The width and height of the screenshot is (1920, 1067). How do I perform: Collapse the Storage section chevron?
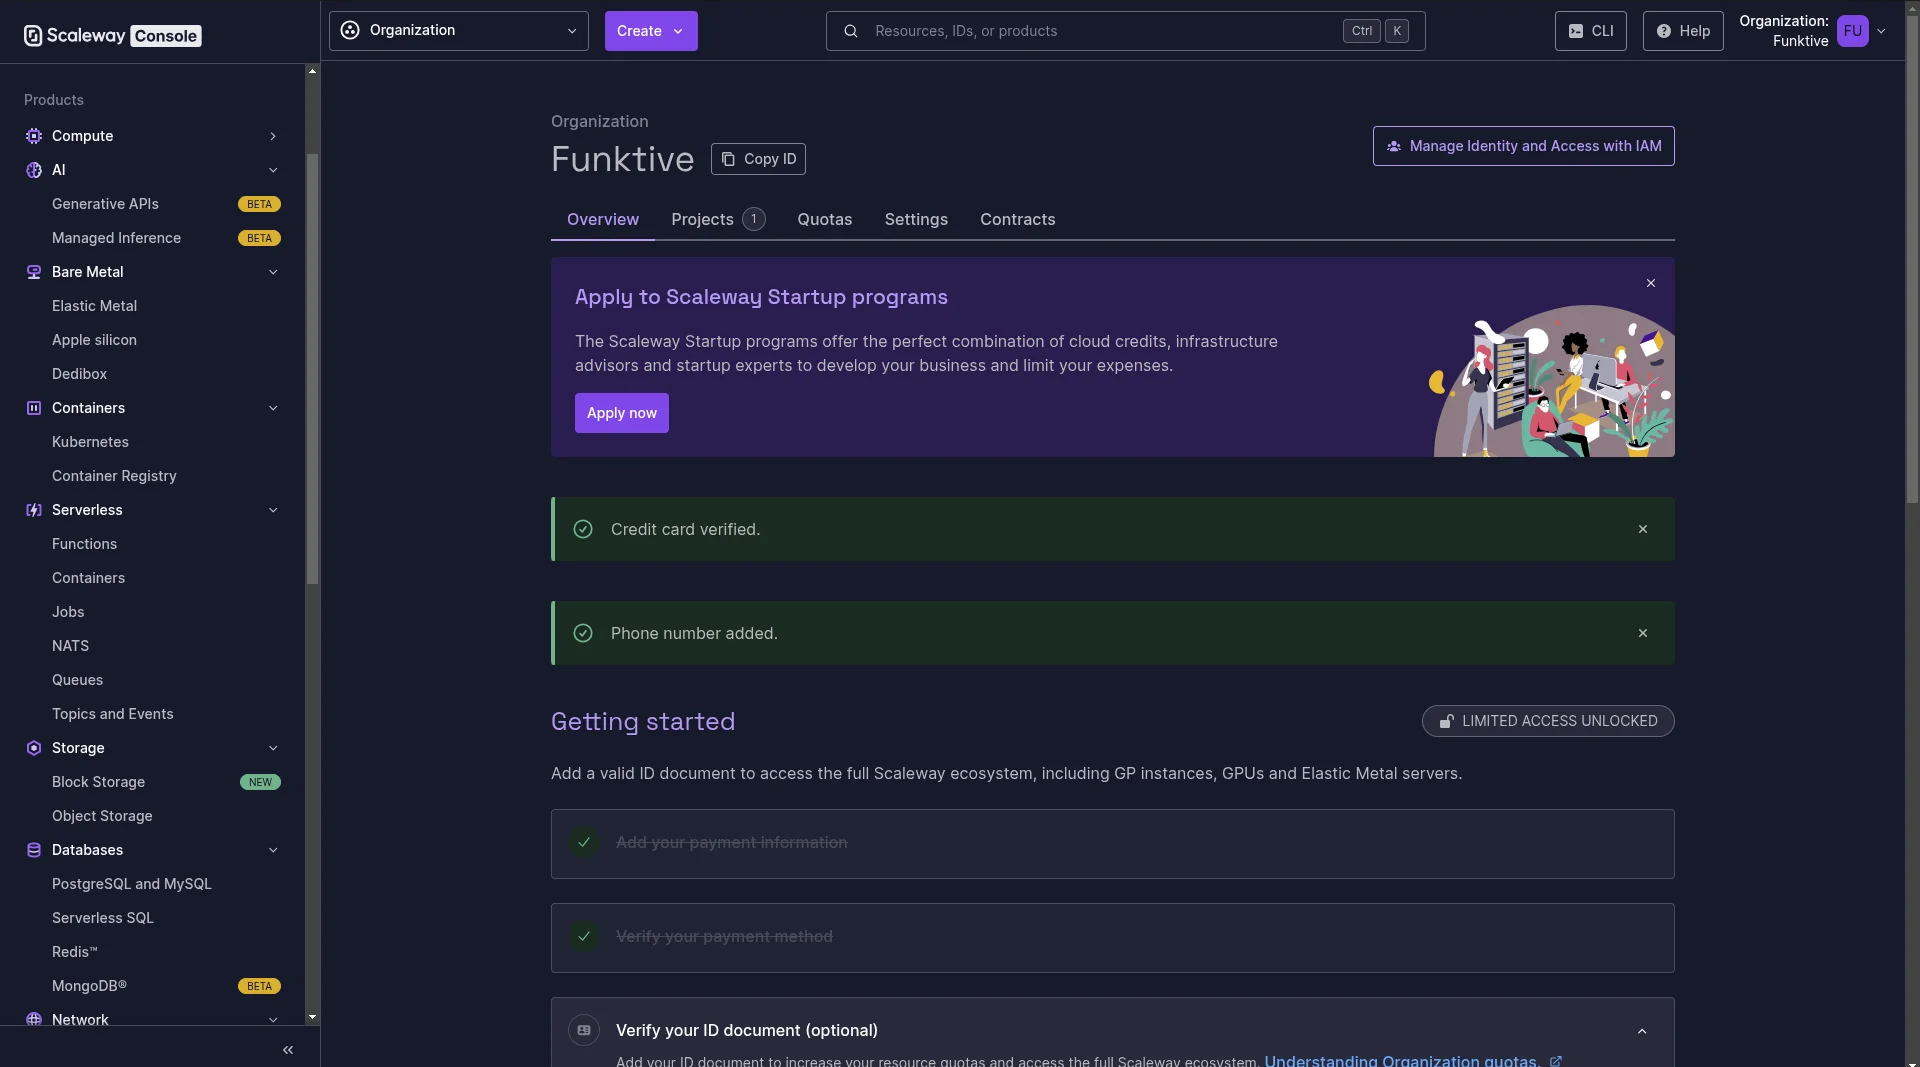pyautogui.click(x=273, y=748)
